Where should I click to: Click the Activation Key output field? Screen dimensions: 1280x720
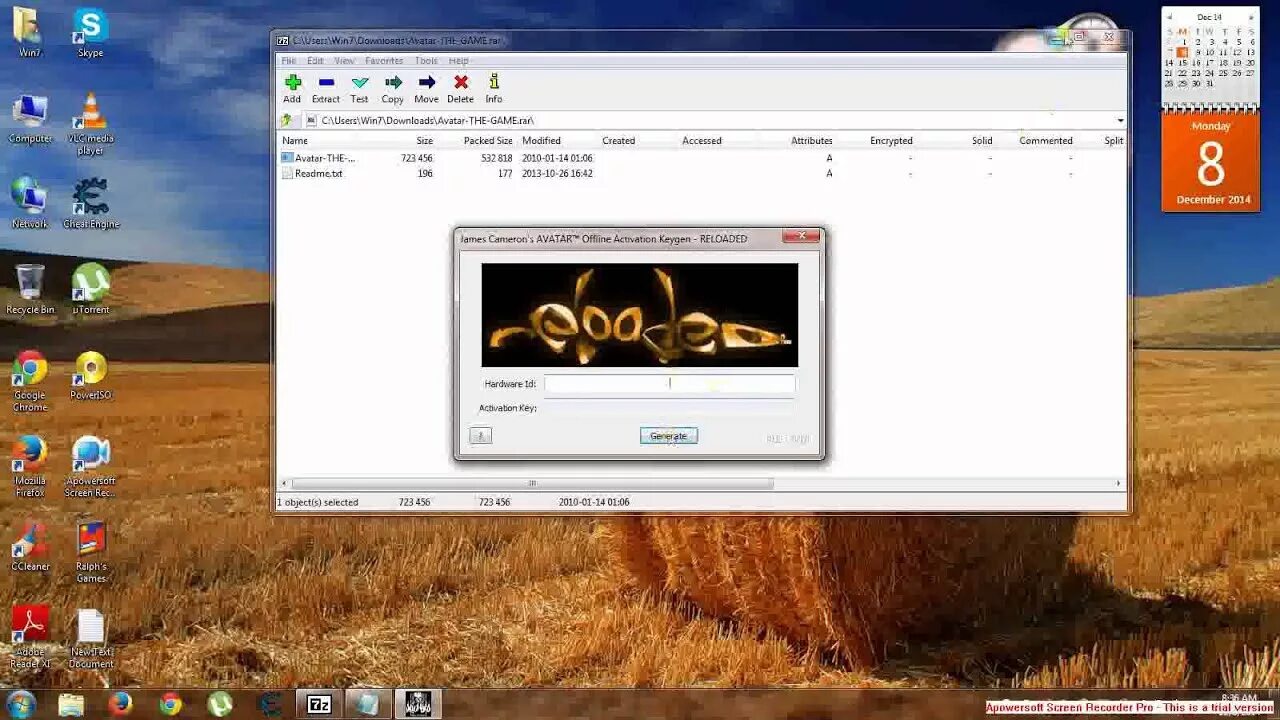(669, 408)
